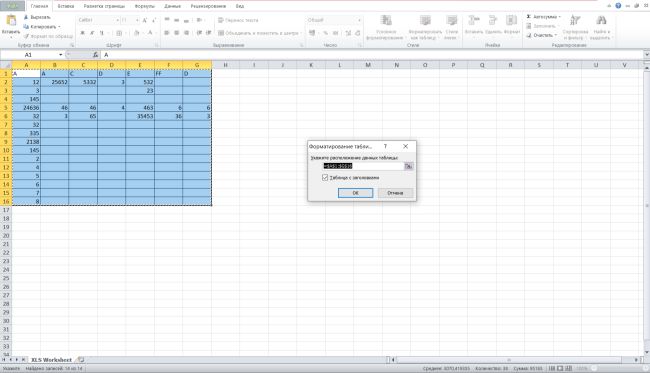Click the page layout view status icon
The image size is (650, 373).
(x=560, y=368)
